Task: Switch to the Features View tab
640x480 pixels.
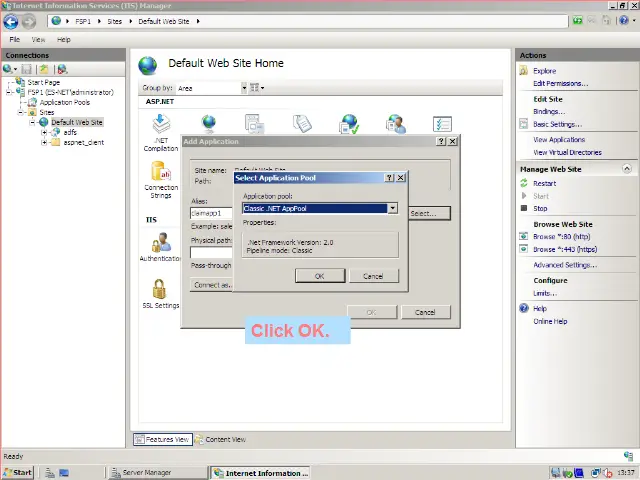Action: 163,440
